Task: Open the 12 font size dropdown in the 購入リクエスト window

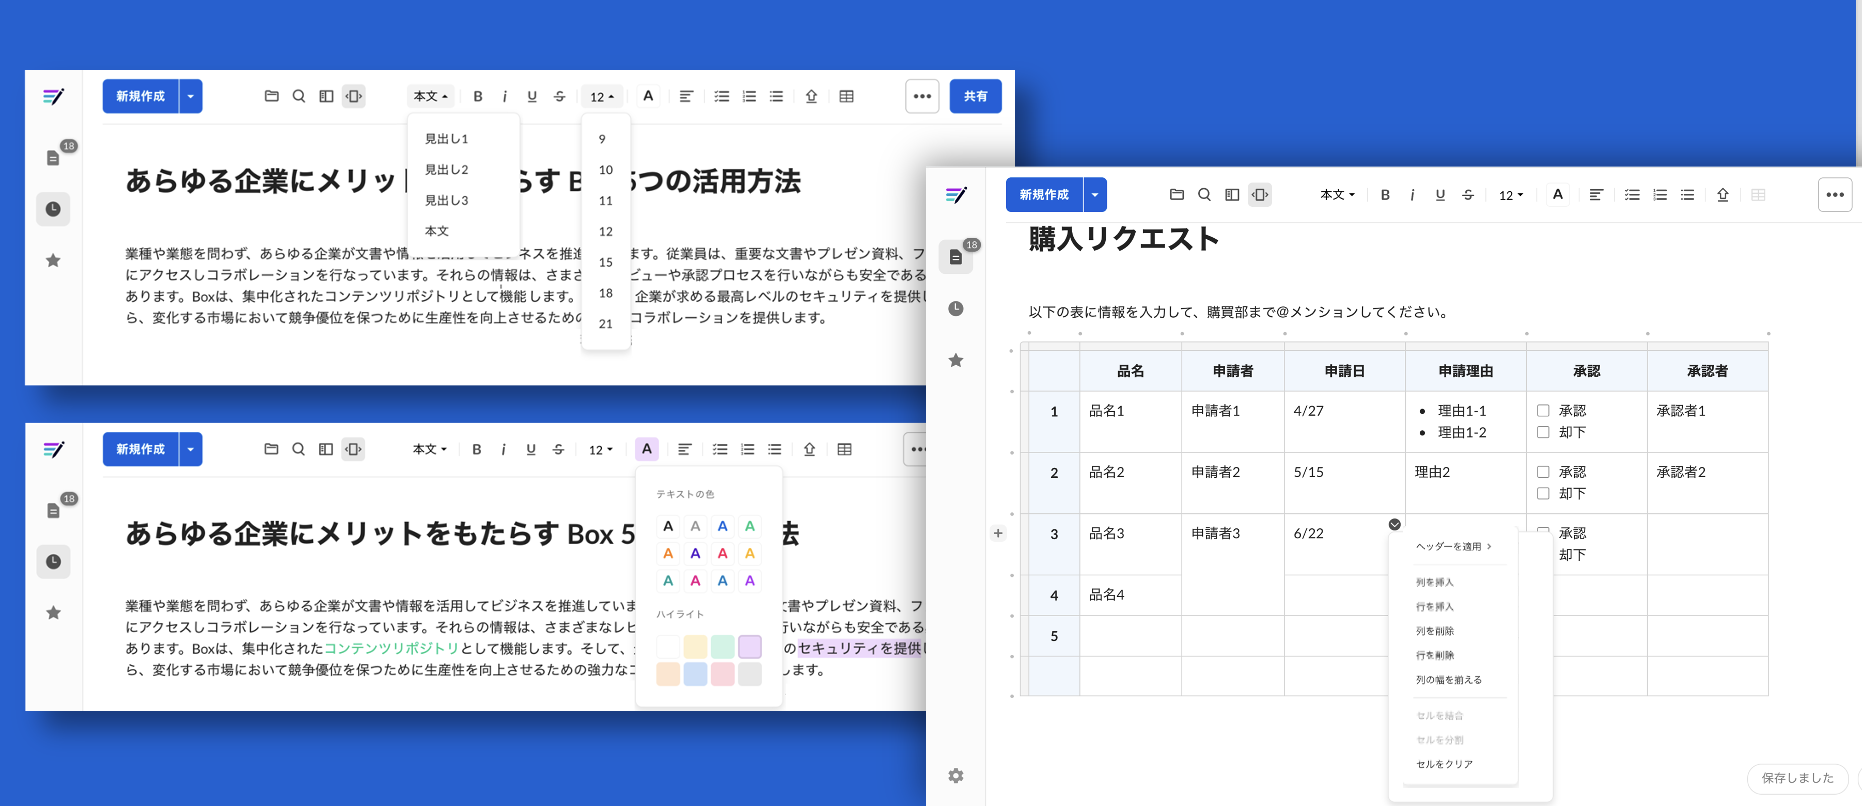Action: (1510, 195)
